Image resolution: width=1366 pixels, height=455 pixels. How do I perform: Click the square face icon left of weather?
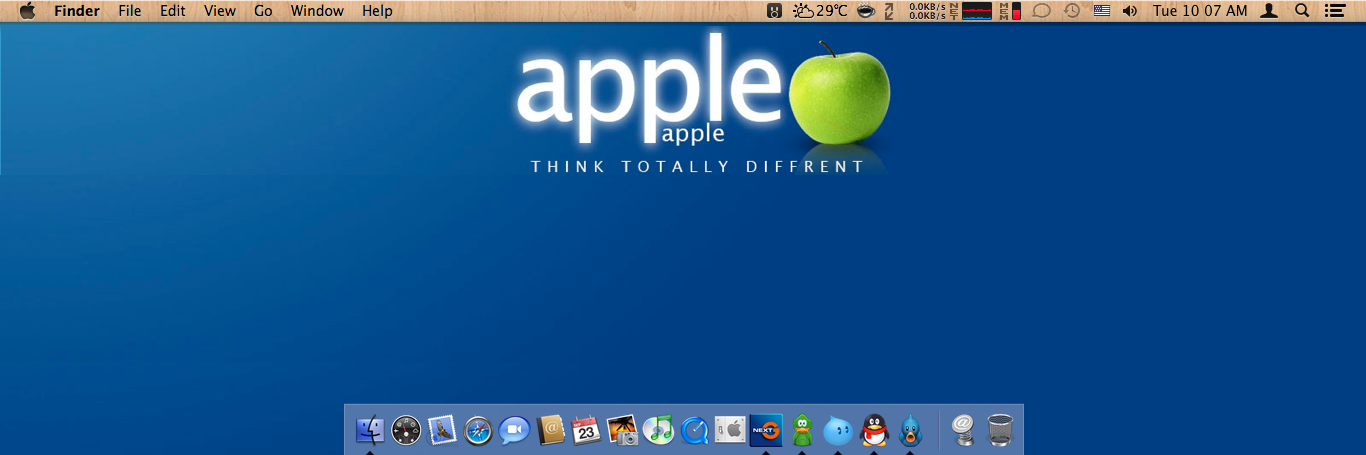point(775,11)
